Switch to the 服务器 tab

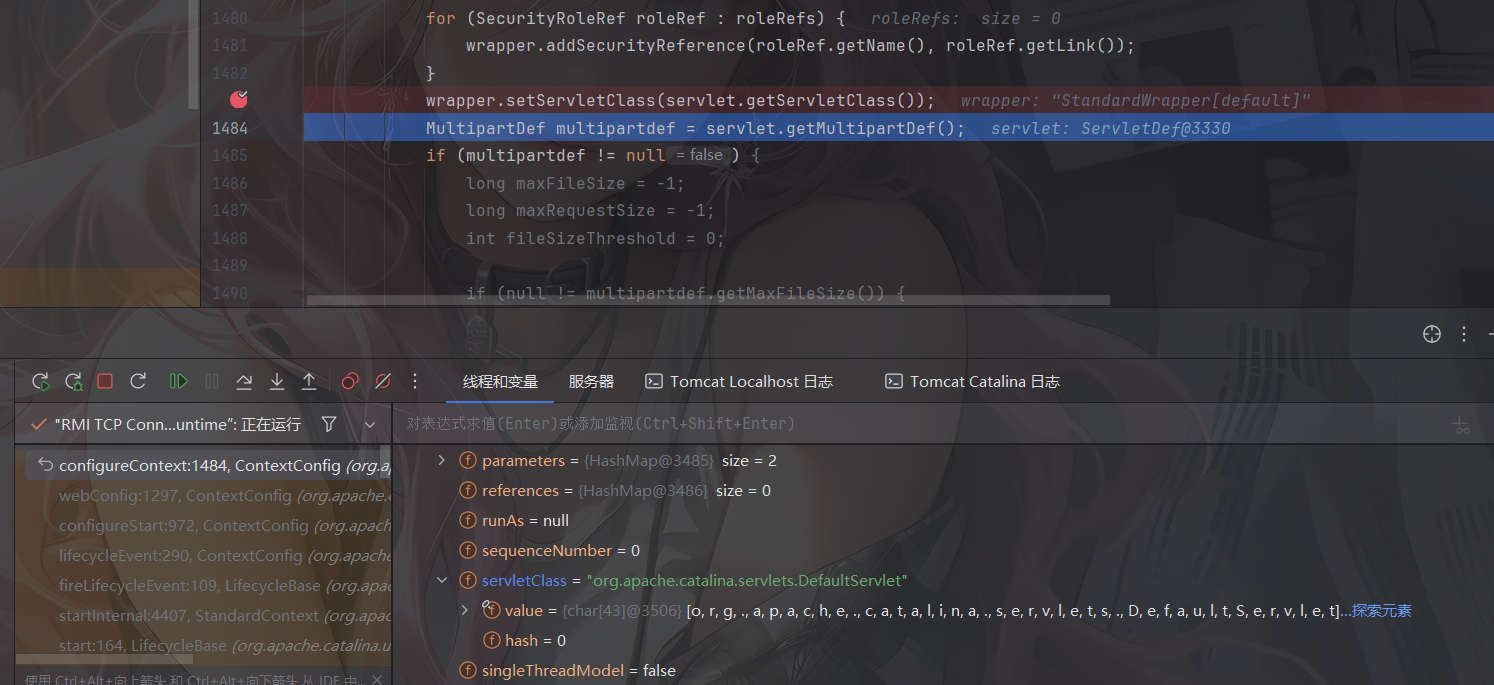coord(591,381)
